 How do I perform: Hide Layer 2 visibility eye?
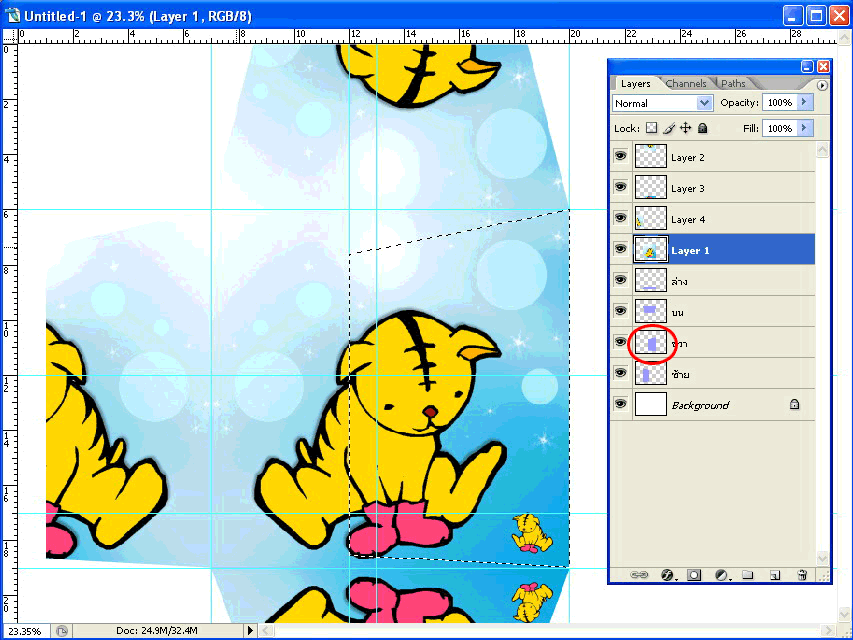[x=620, y=156]
